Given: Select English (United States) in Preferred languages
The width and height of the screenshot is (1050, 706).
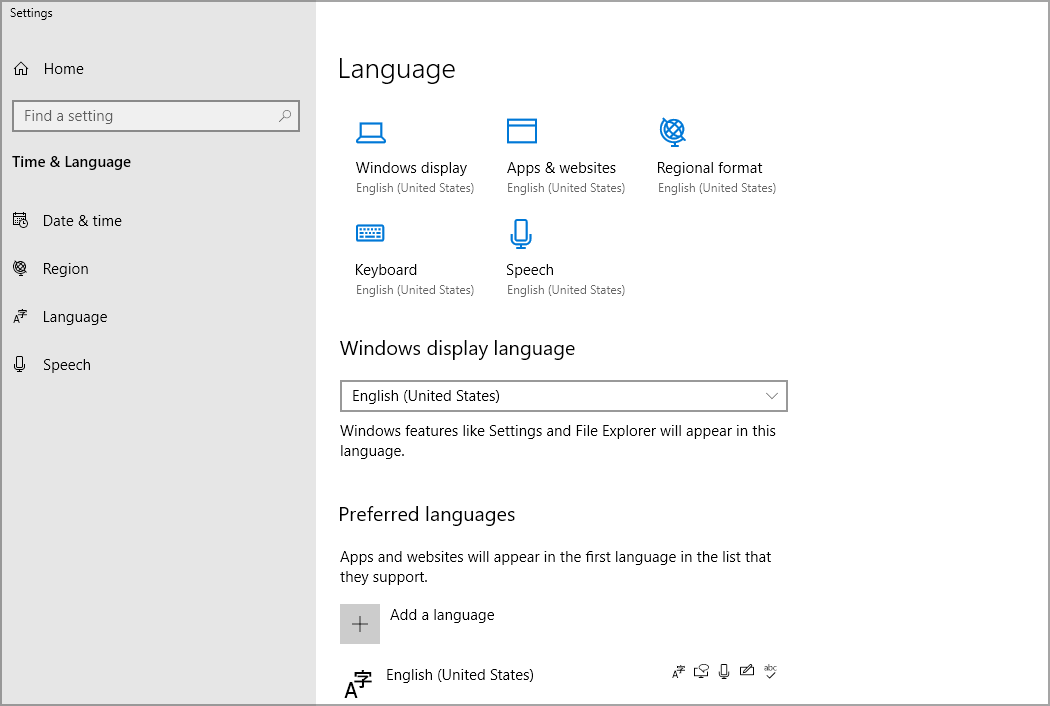Looking at the screenshot, I should coord(460,675).
